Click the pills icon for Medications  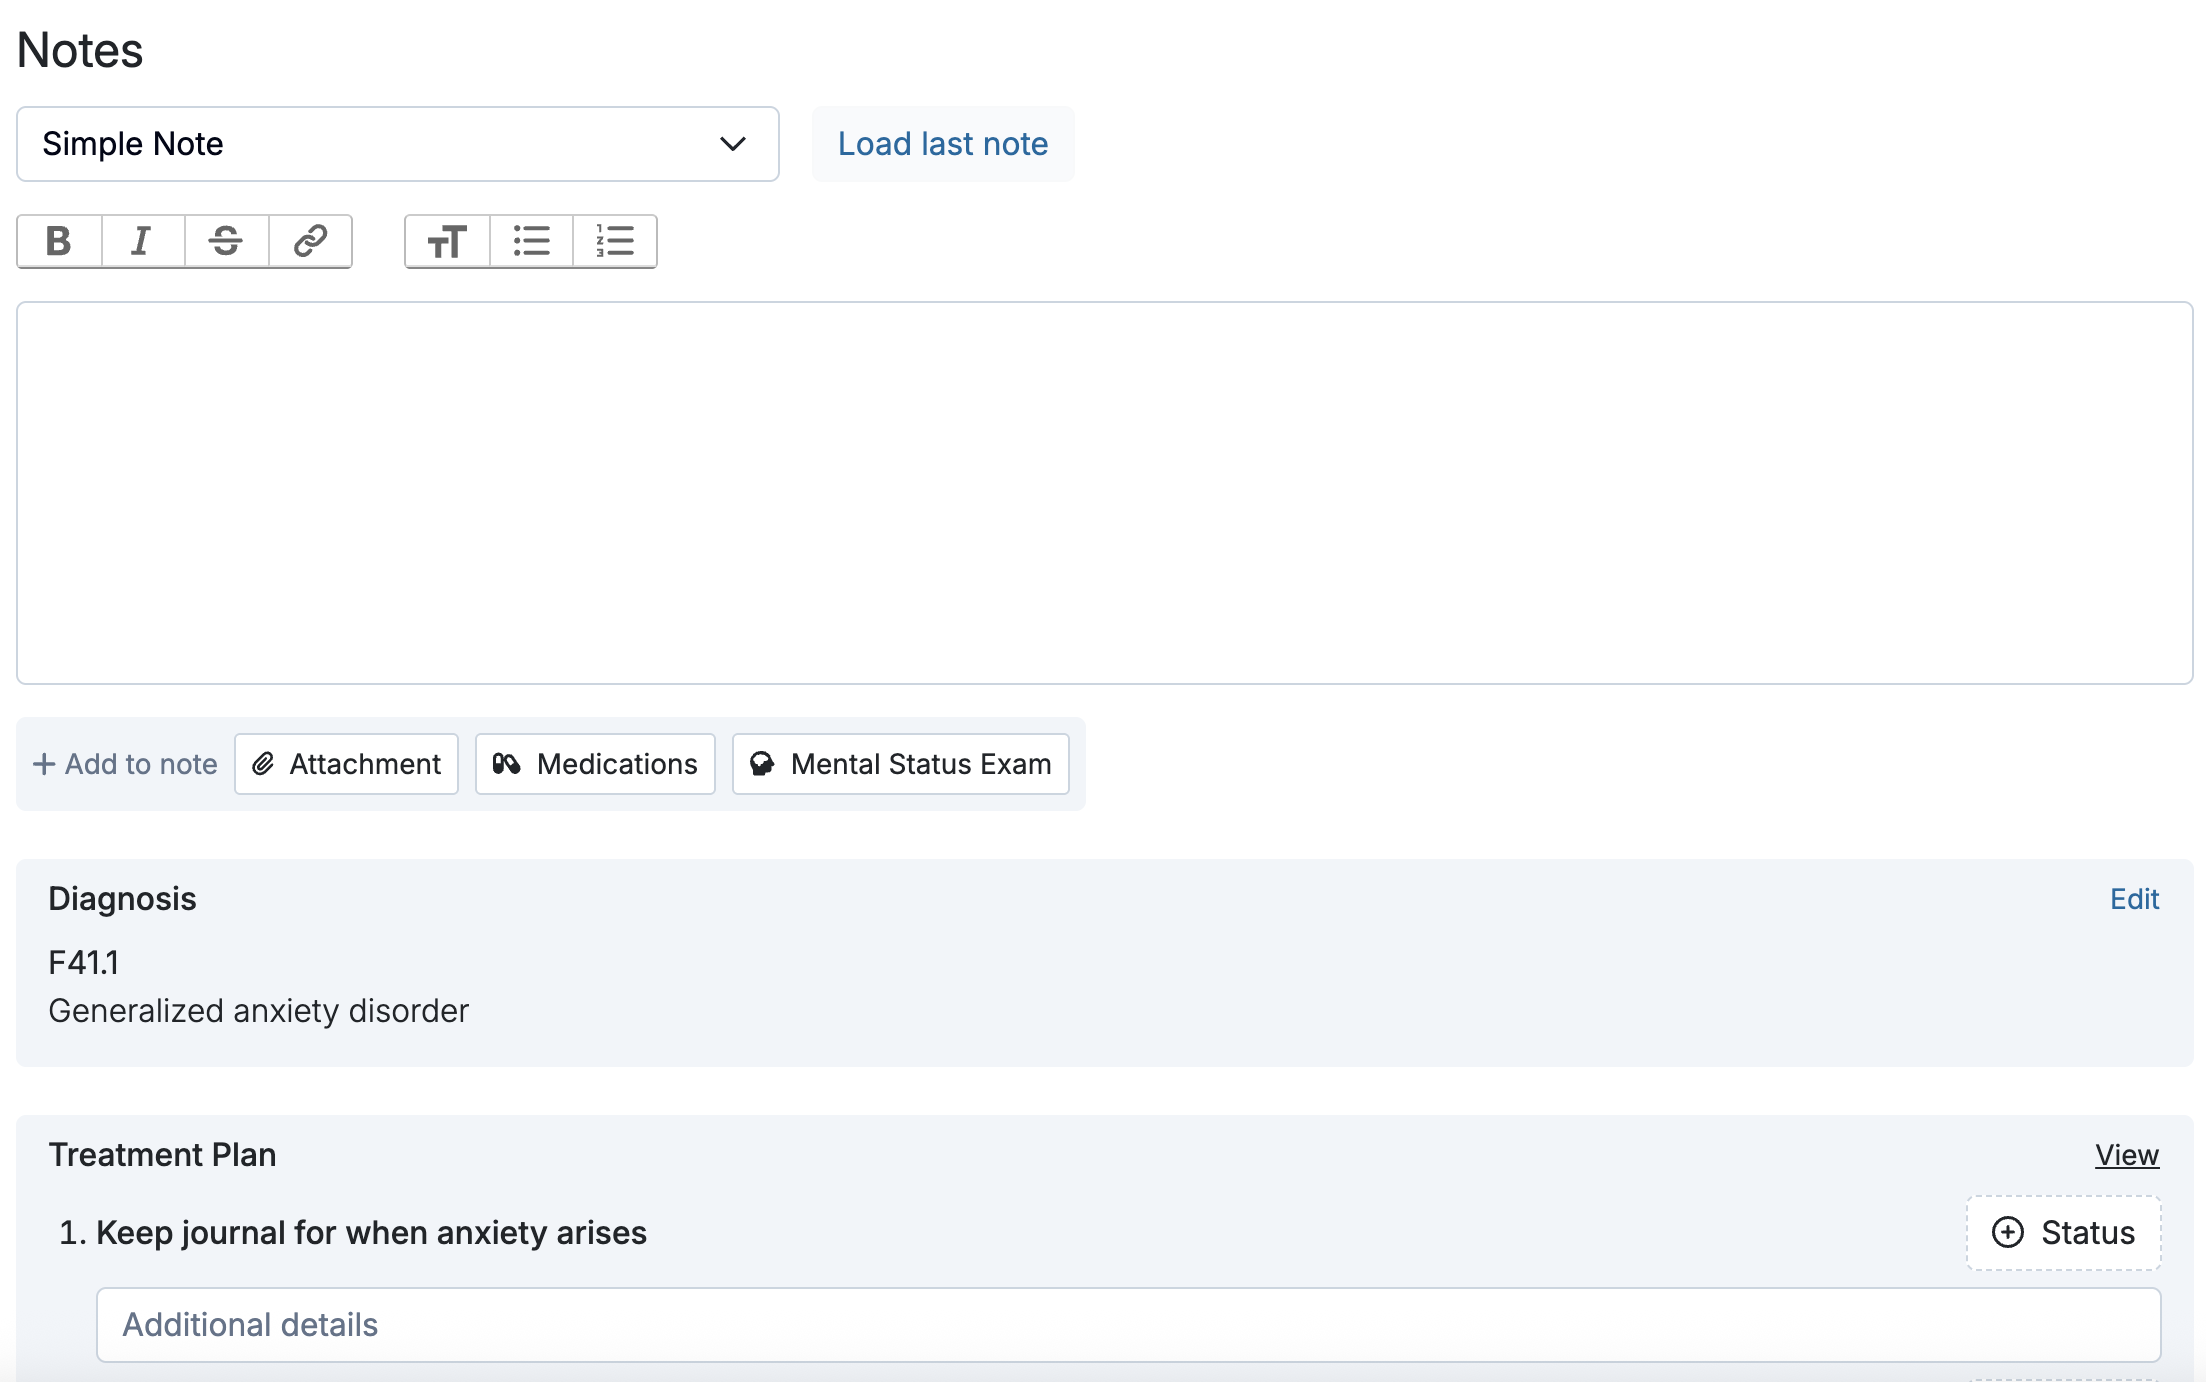[x=507, y=764]
